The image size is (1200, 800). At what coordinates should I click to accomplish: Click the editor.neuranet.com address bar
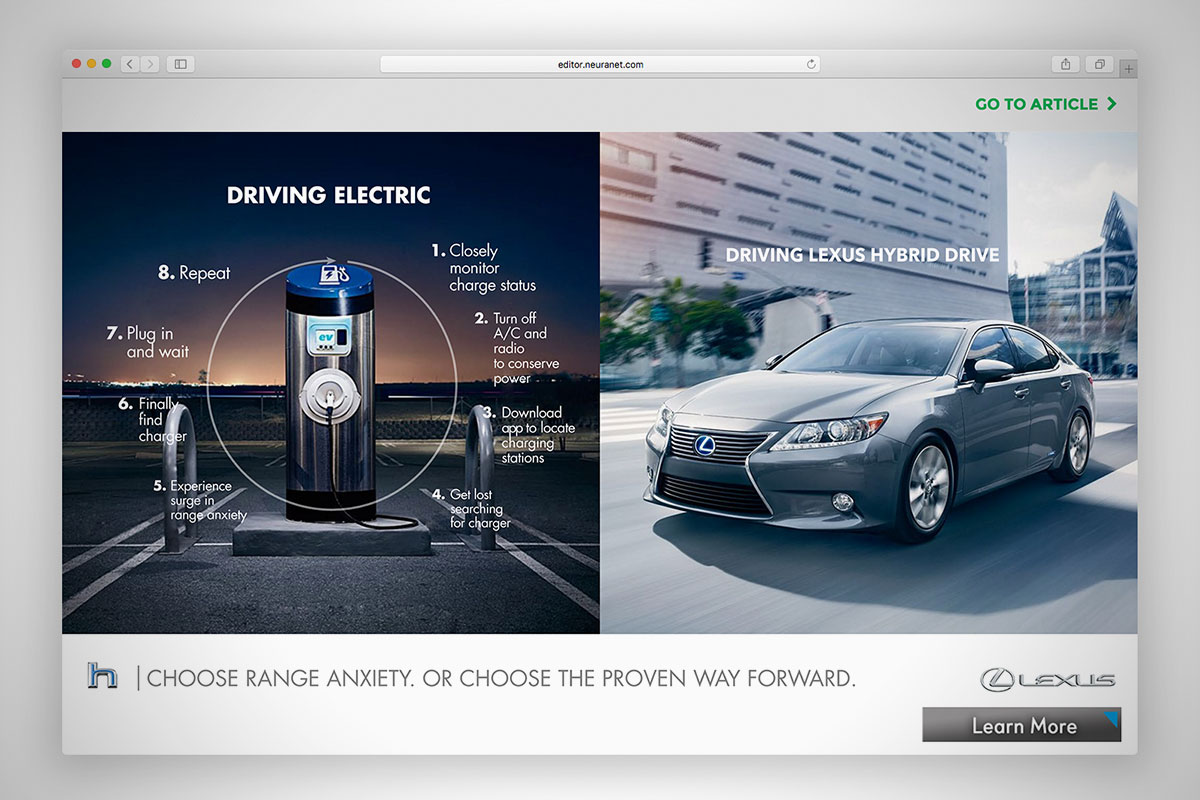pos(600,64)
